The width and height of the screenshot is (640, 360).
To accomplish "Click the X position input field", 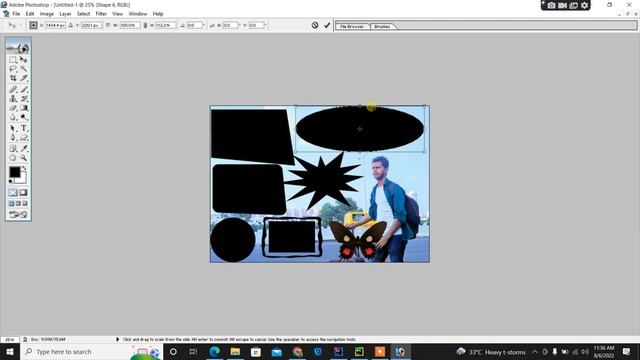I will click(x=55, y=25).
